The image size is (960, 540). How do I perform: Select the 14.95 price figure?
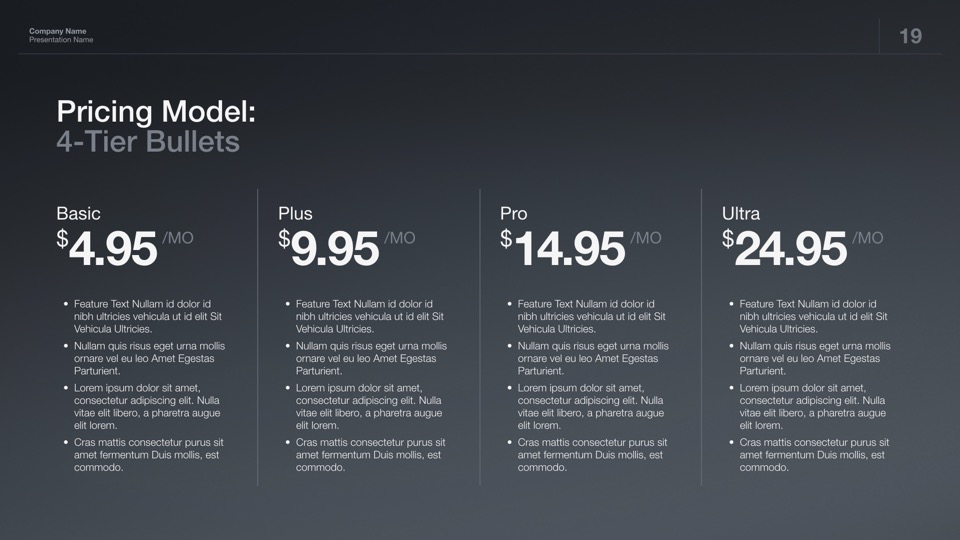click(x=569, y=249)
